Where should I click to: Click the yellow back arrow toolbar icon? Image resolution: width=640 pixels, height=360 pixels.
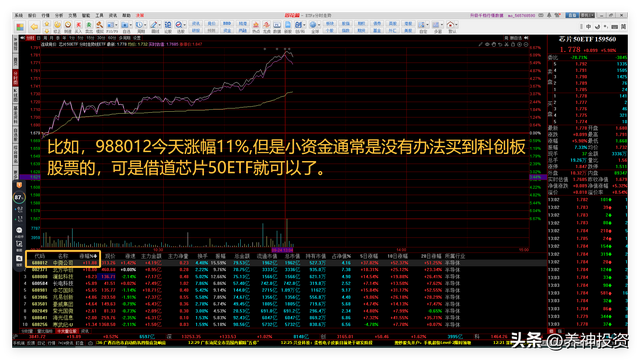34,27
